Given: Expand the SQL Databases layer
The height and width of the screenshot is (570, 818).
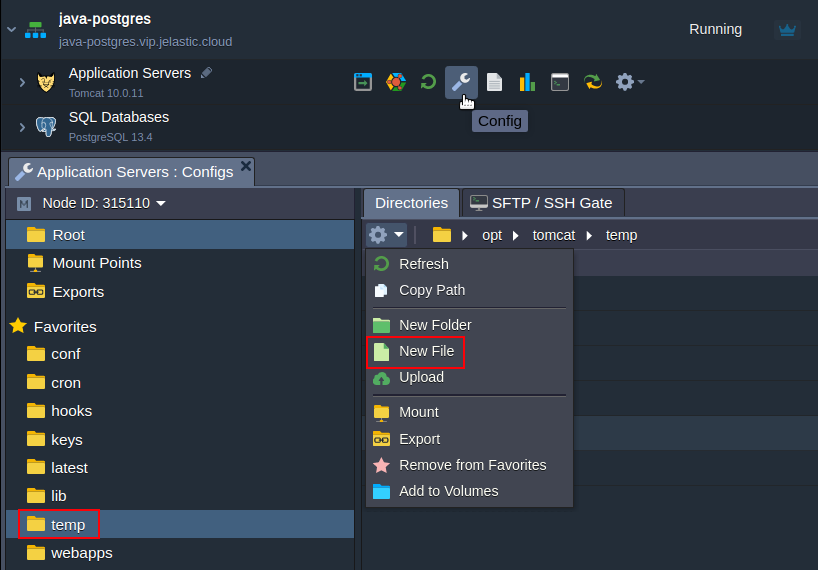Looking at the screenshot, I should click(x=22, y=127).
